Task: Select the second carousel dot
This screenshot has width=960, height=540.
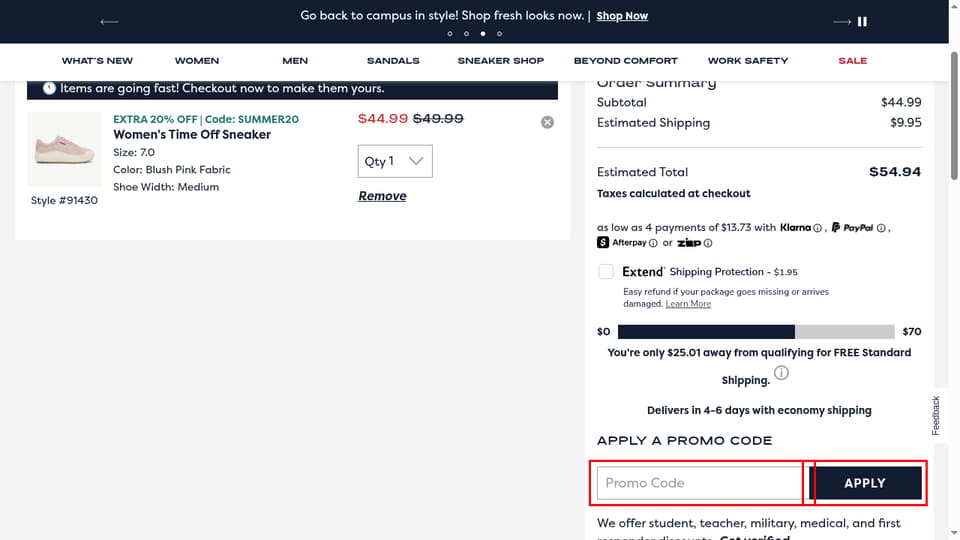Action: (x=467, y=34)
